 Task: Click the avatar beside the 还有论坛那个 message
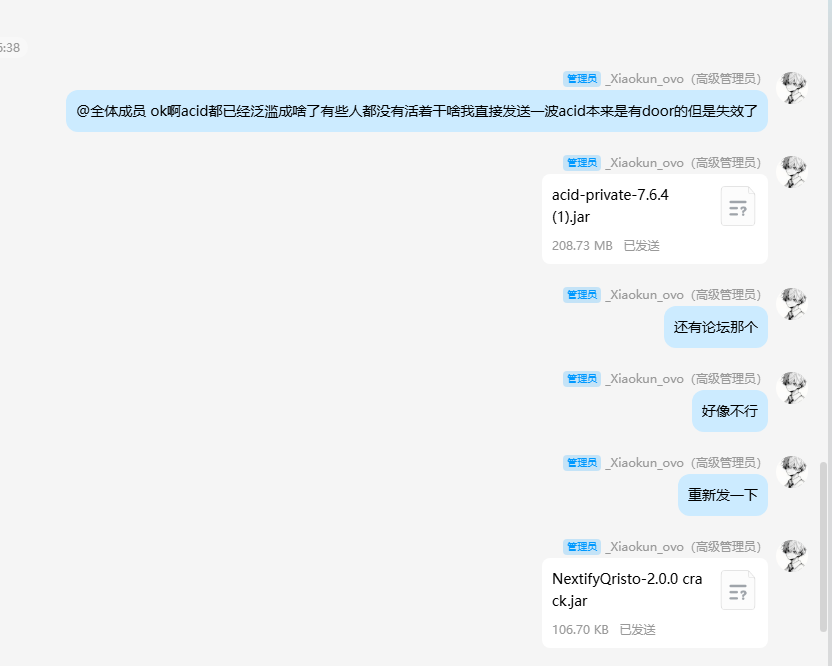coord(793,304)
